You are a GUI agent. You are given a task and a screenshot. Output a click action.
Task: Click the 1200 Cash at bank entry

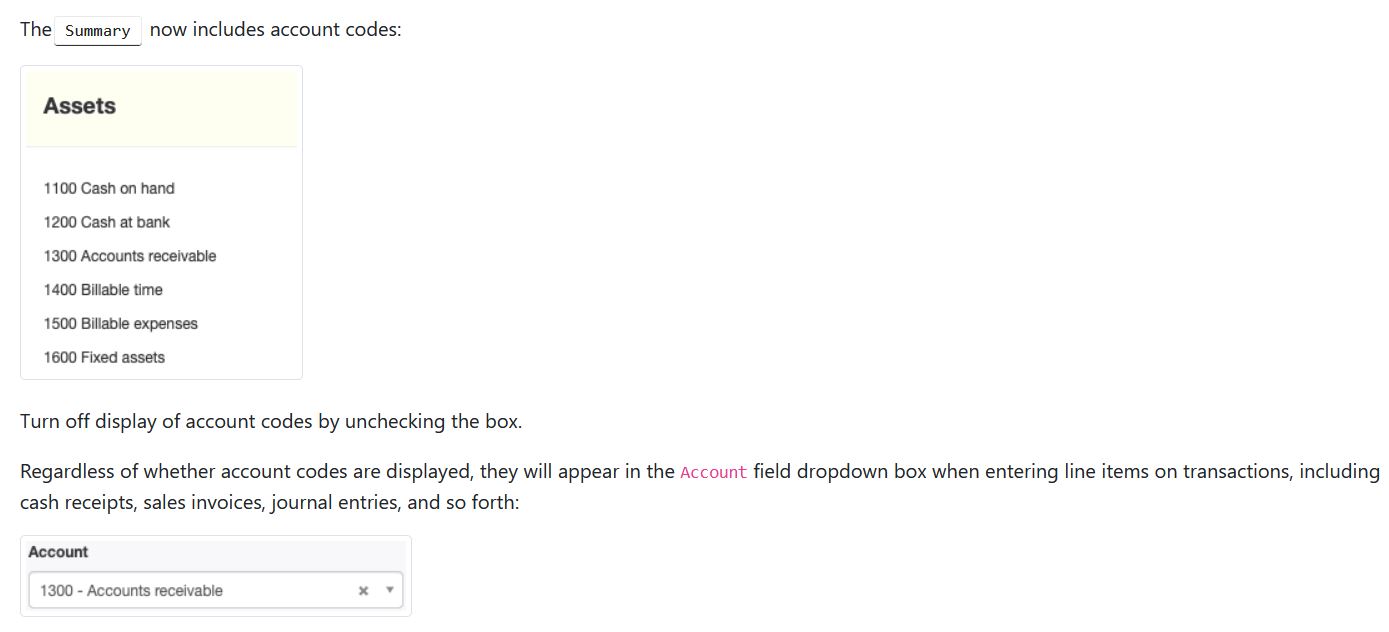click(x=107, y=222)
